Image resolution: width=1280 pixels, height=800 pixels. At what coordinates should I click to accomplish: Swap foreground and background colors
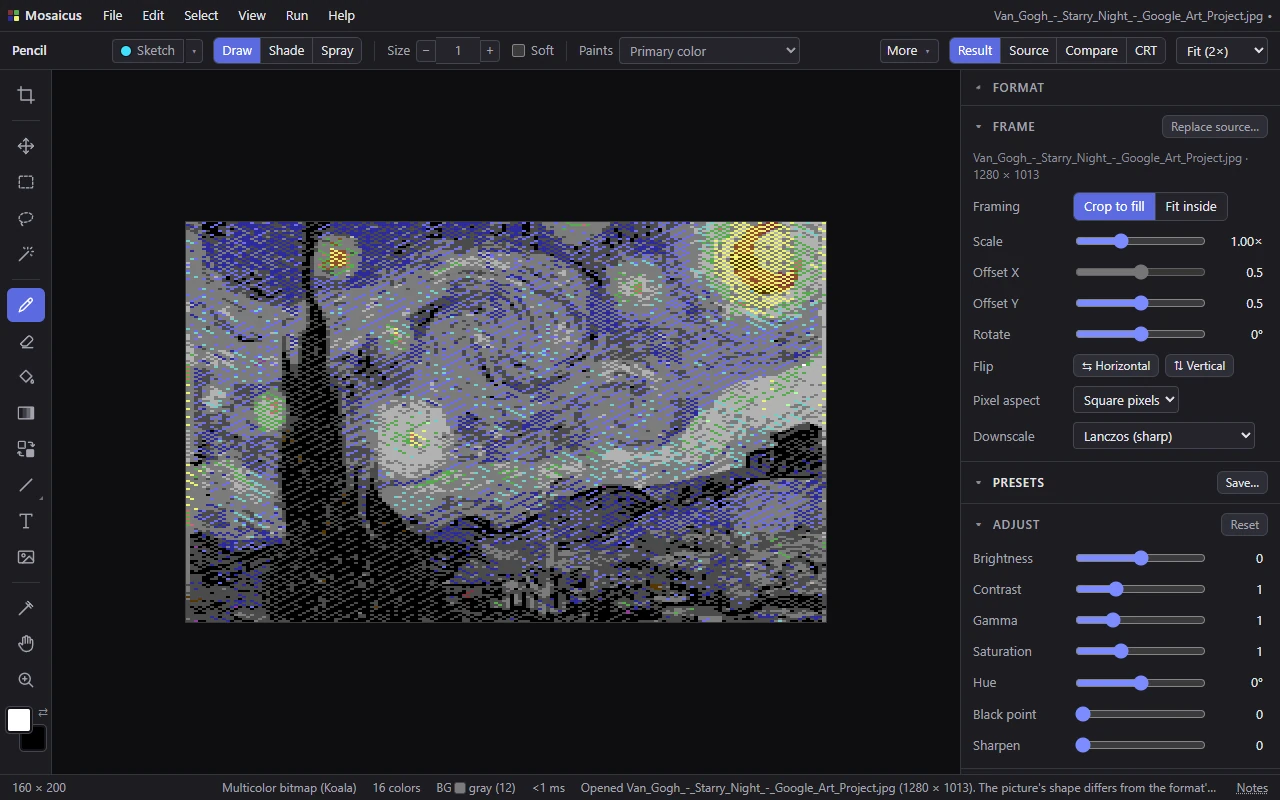(43, 713)
